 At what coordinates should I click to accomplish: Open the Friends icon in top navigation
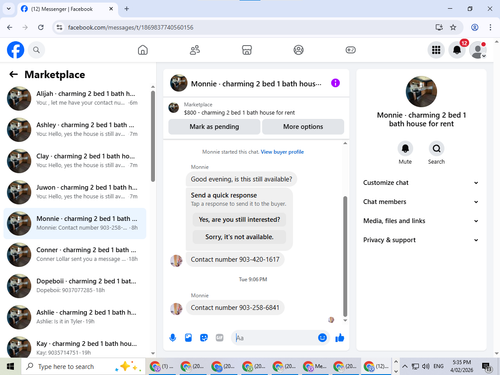coord(195,50)
